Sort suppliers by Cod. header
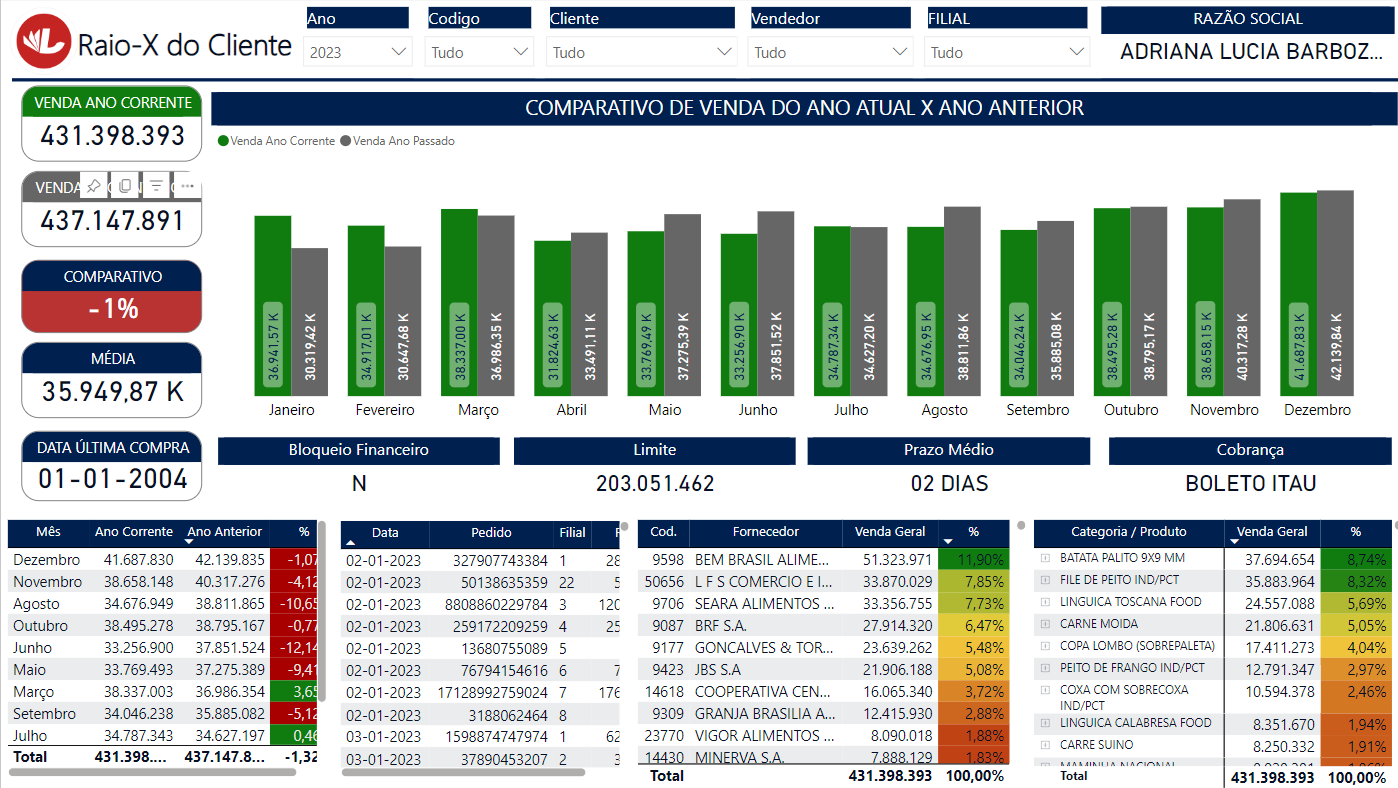1398x788 pixels. pos(664,532)
